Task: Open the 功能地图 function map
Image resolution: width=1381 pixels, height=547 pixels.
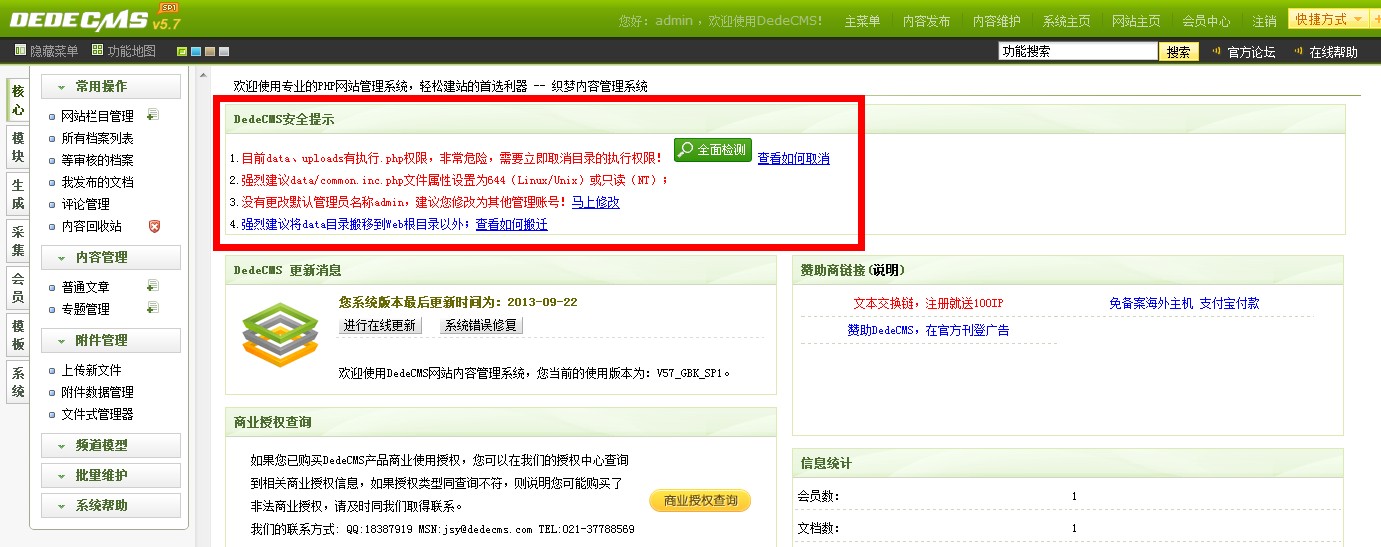Action: point(123,51)
